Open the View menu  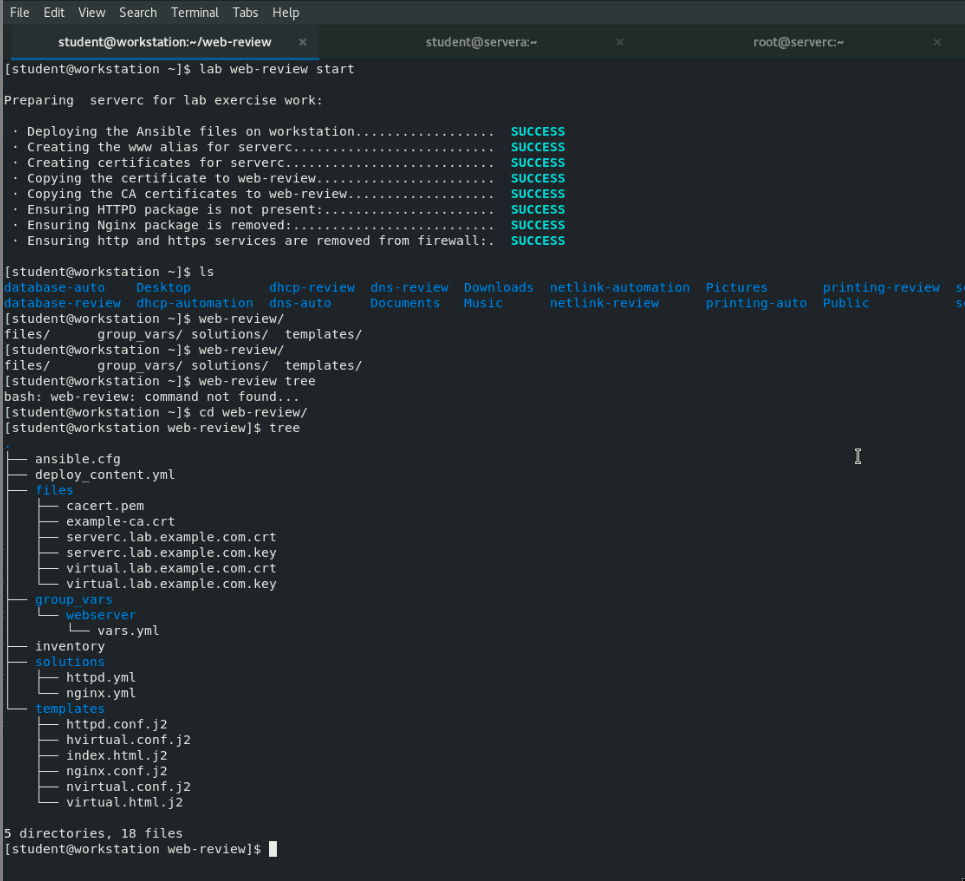tap(92, 12)
